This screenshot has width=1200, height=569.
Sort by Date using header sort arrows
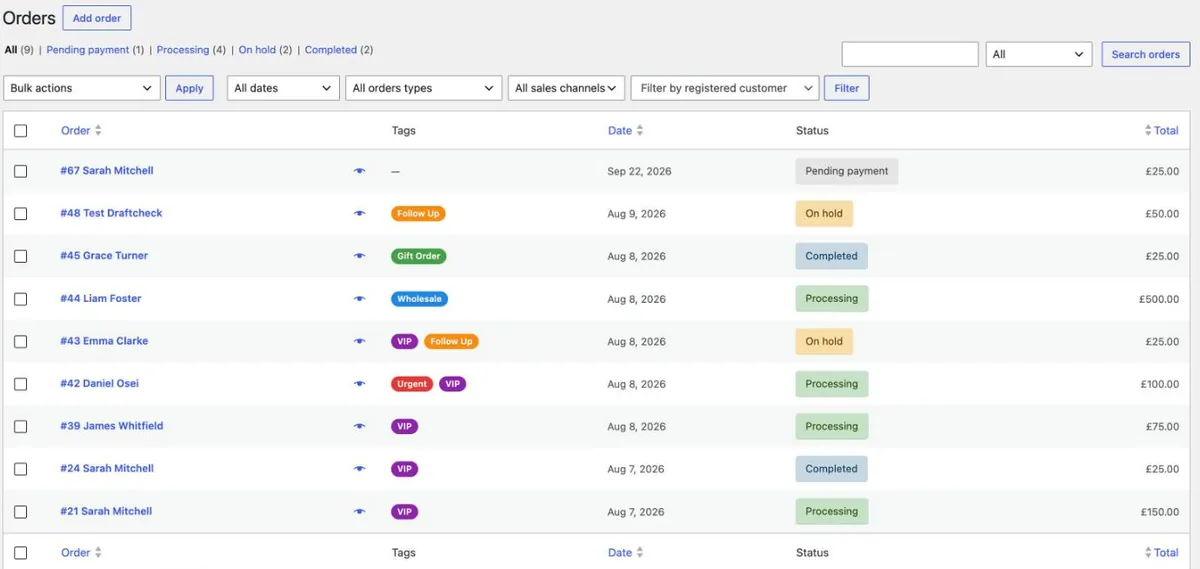[640, 131]
